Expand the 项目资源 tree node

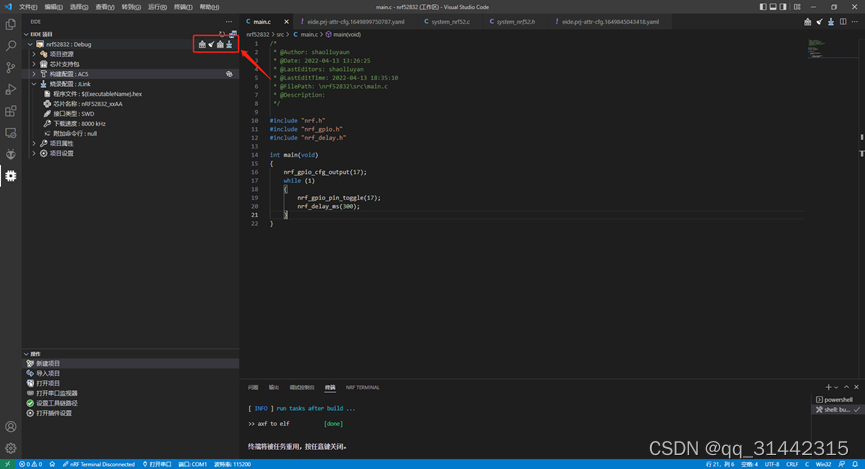(x=35, y=54)
